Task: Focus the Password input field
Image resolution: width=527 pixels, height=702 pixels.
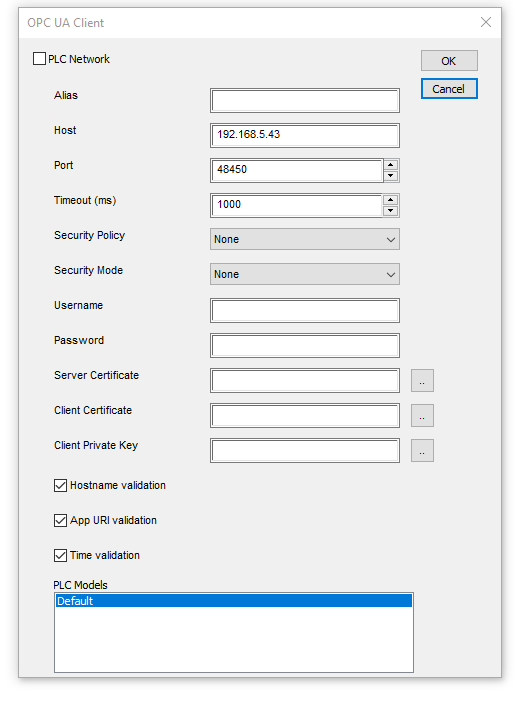Action: pyautogui.click(x=304, y=345)
